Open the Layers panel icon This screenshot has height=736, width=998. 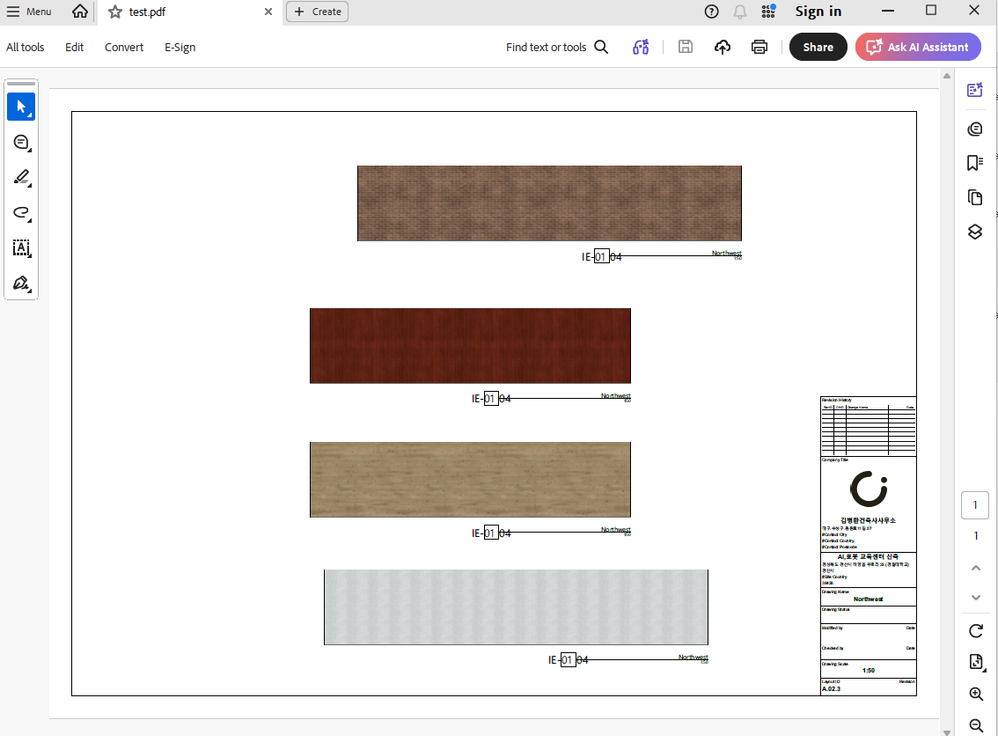[974, 232]
